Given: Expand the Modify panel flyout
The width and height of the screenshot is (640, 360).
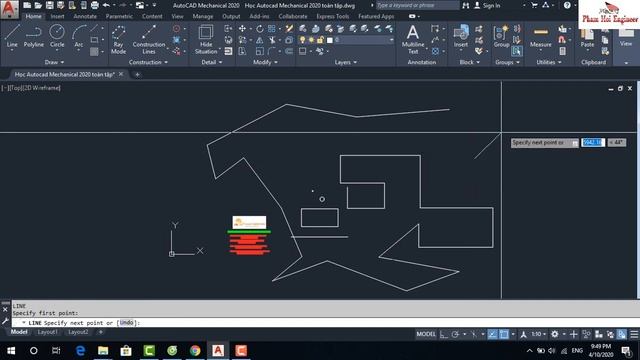Looking at the screenshot, I should tap(265, 62).
